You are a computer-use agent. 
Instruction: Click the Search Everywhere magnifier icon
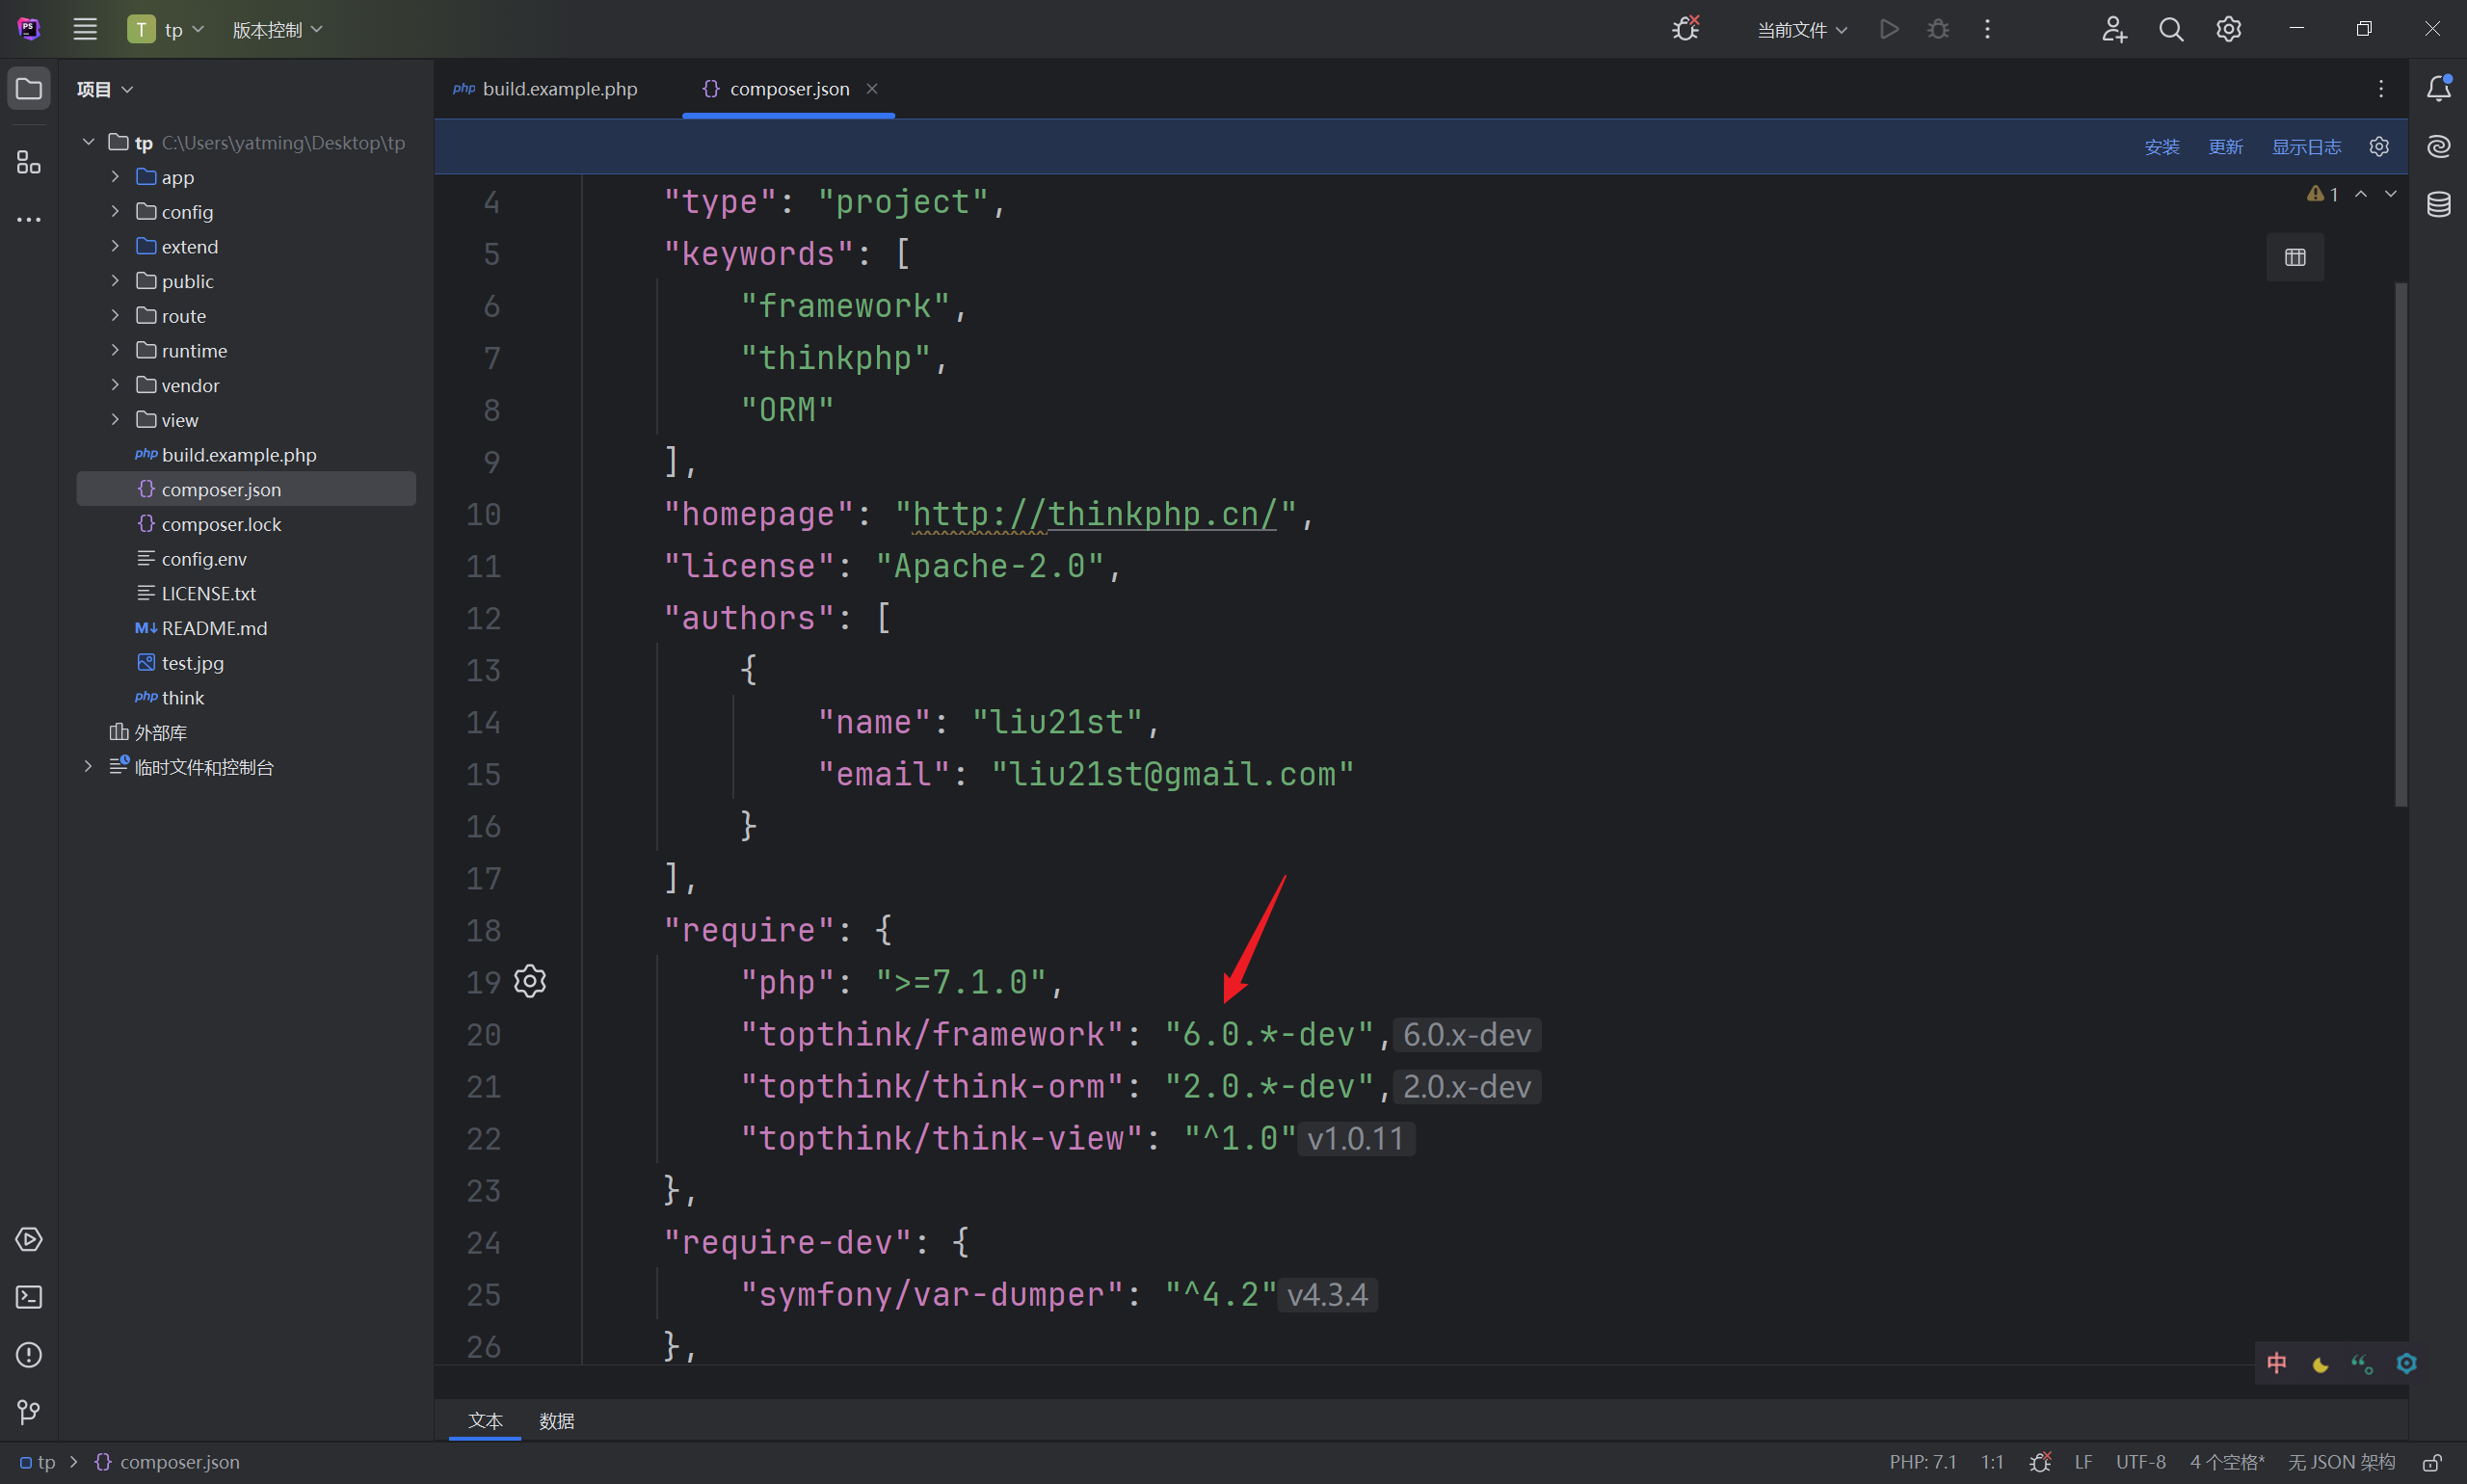click(x=2170, y=29)
